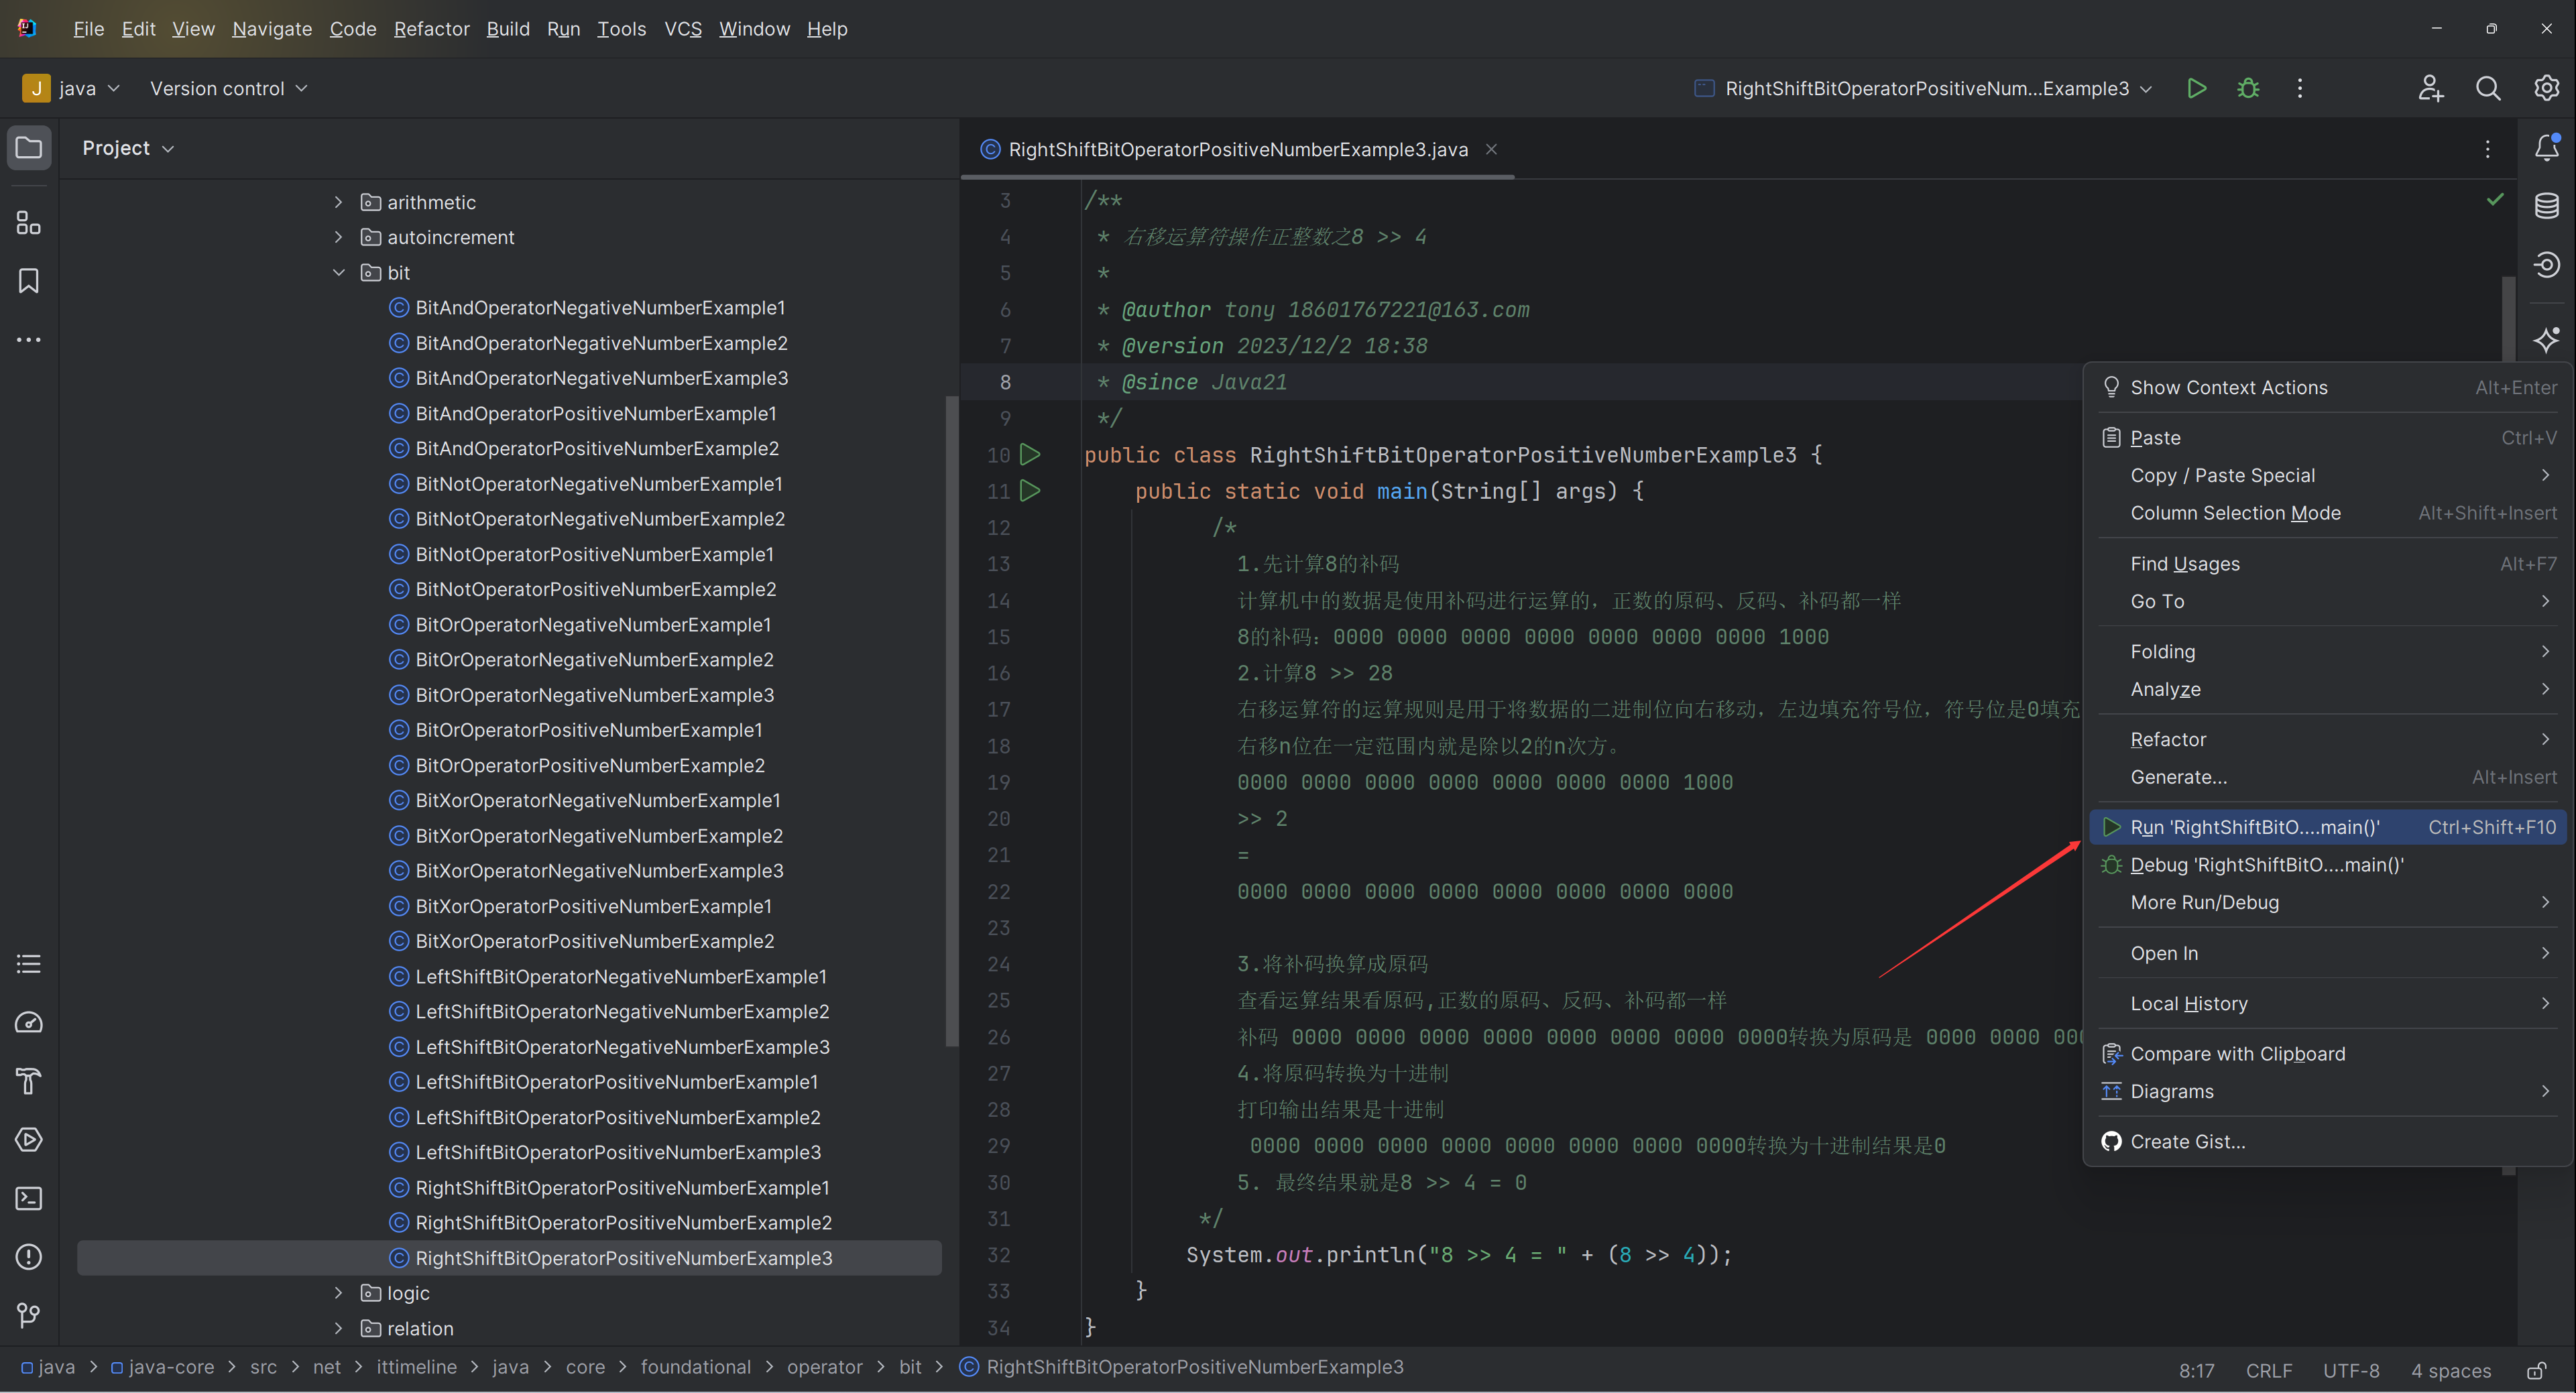Screen dimensions: 2576x1393
Task: Open IDE Settings gear icon
Action: pos(2546,88)
